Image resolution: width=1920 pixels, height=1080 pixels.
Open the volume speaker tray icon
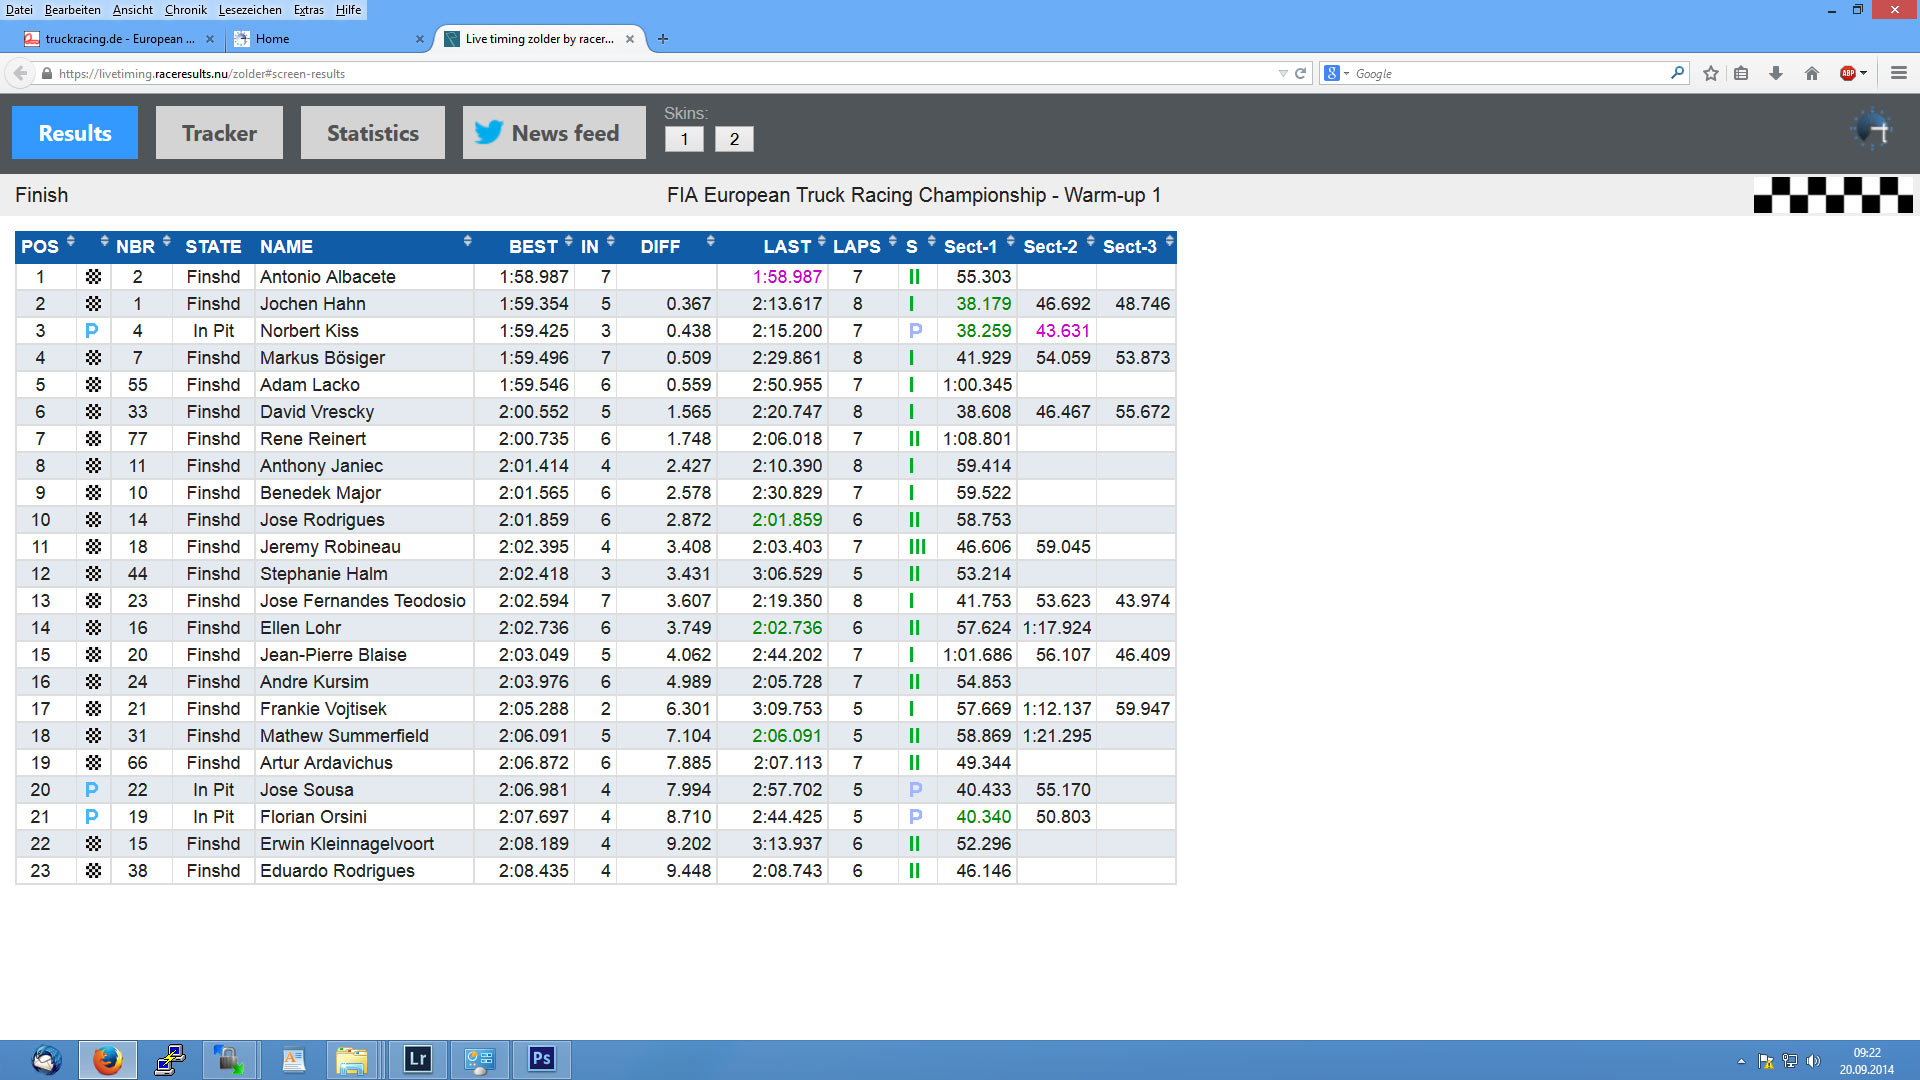click(x=1814, y=1061)
